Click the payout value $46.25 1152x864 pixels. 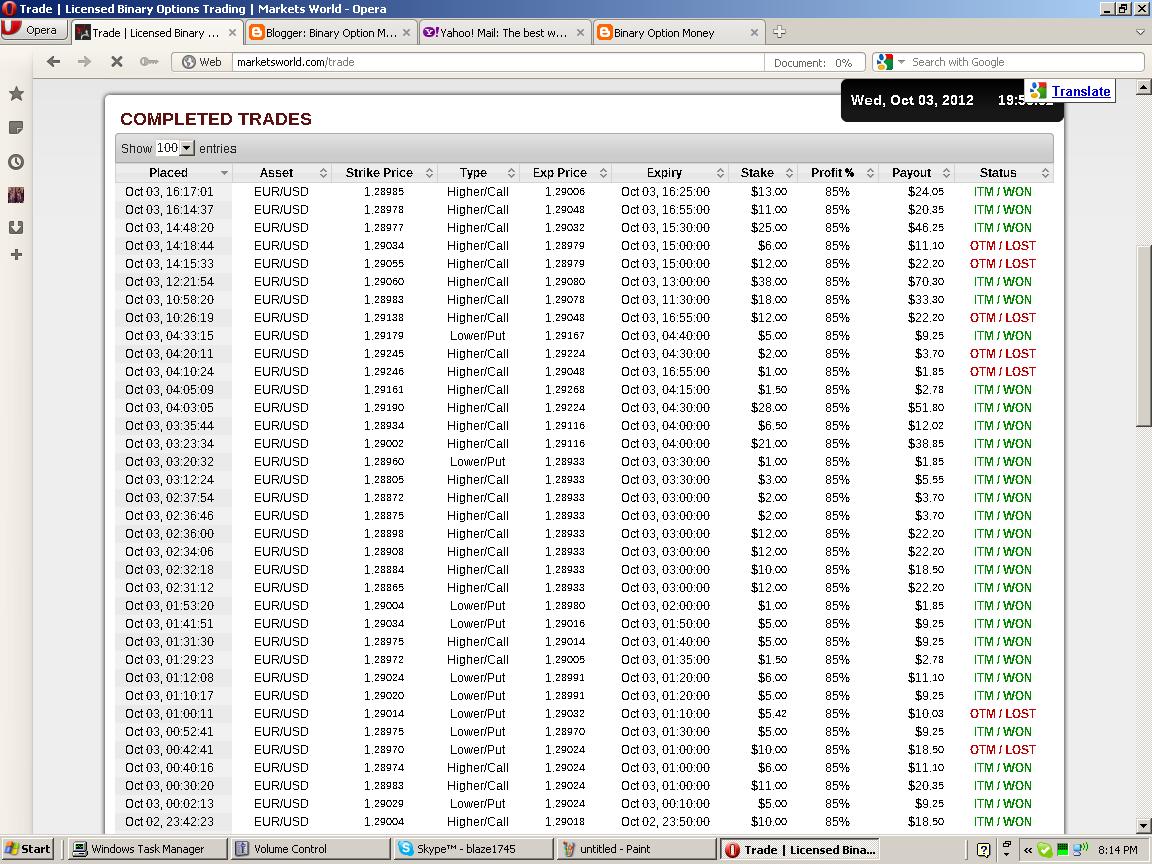pyautogui.click(x=926, y=228)
